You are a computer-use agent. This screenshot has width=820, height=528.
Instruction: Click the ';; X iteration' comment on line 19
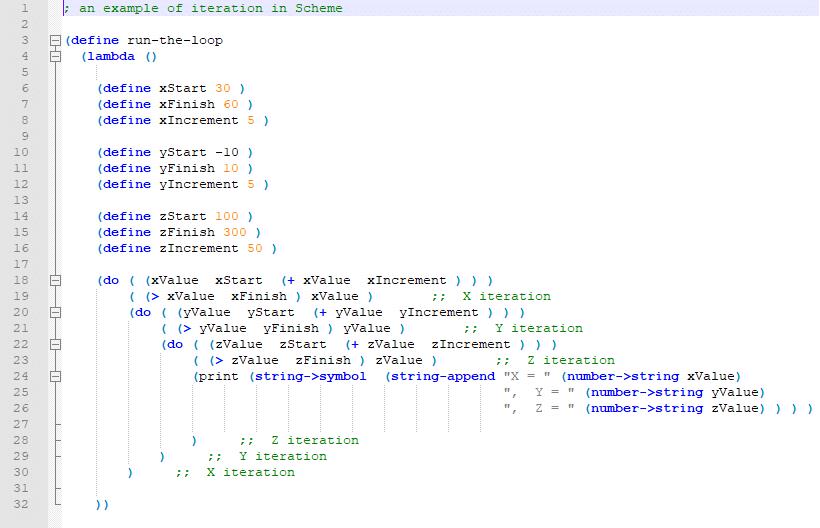point(491,296)
